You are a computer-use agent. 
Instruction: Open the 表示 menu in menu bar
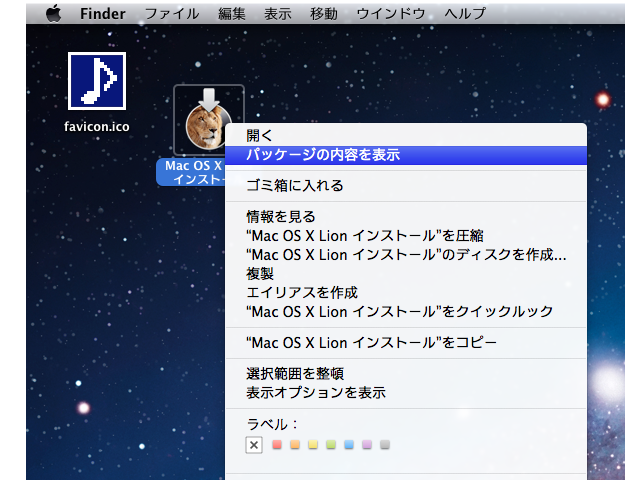click(x=278, y=14)
